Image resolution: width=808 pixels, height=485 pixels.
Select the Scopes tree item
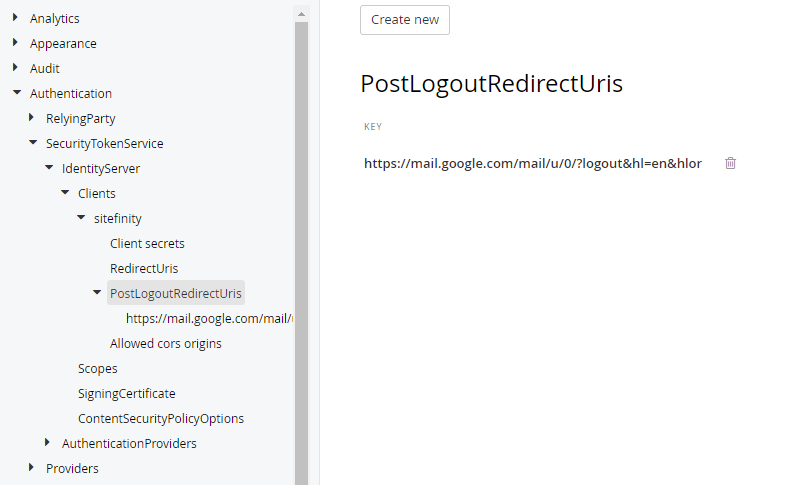pyautogui.click(x=98, y=368)
